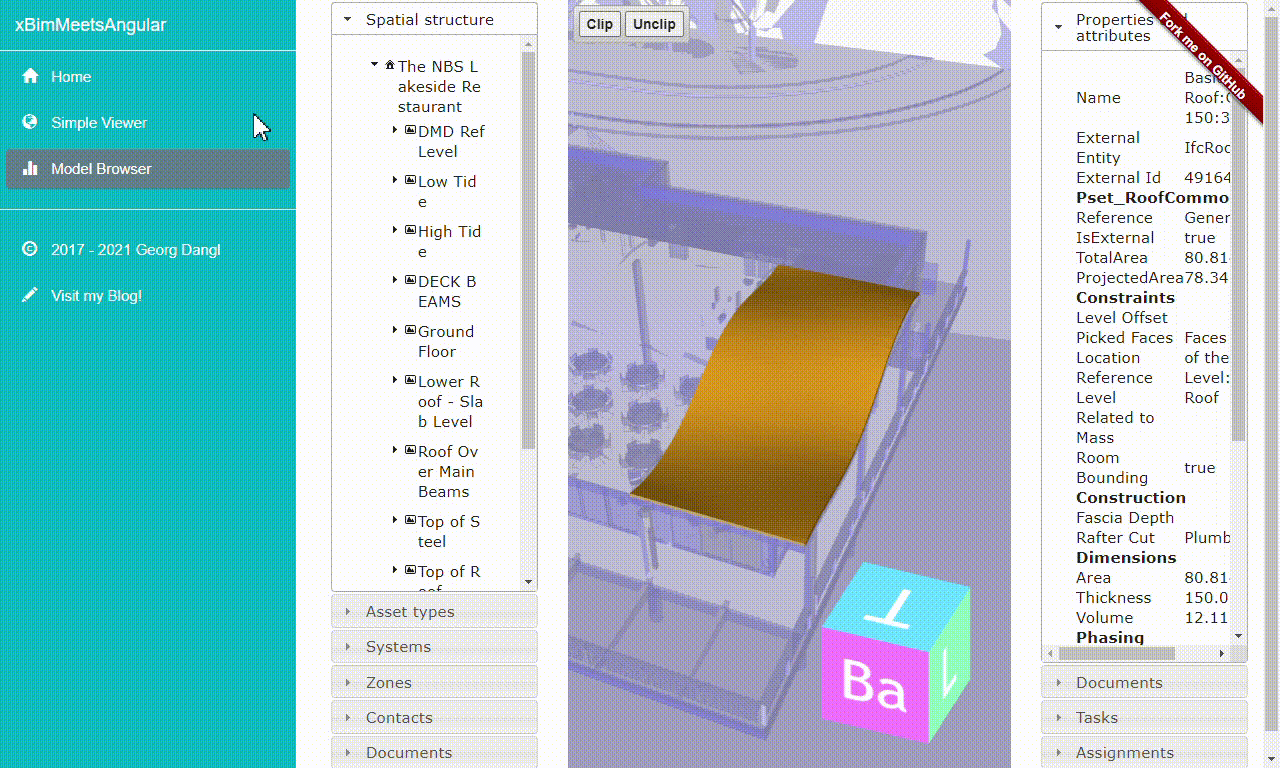Click the 'Ba' face of navigation cube
The width and height of the screenshot is (1280, 768).
pyautogui.click(x=875, y=686)
